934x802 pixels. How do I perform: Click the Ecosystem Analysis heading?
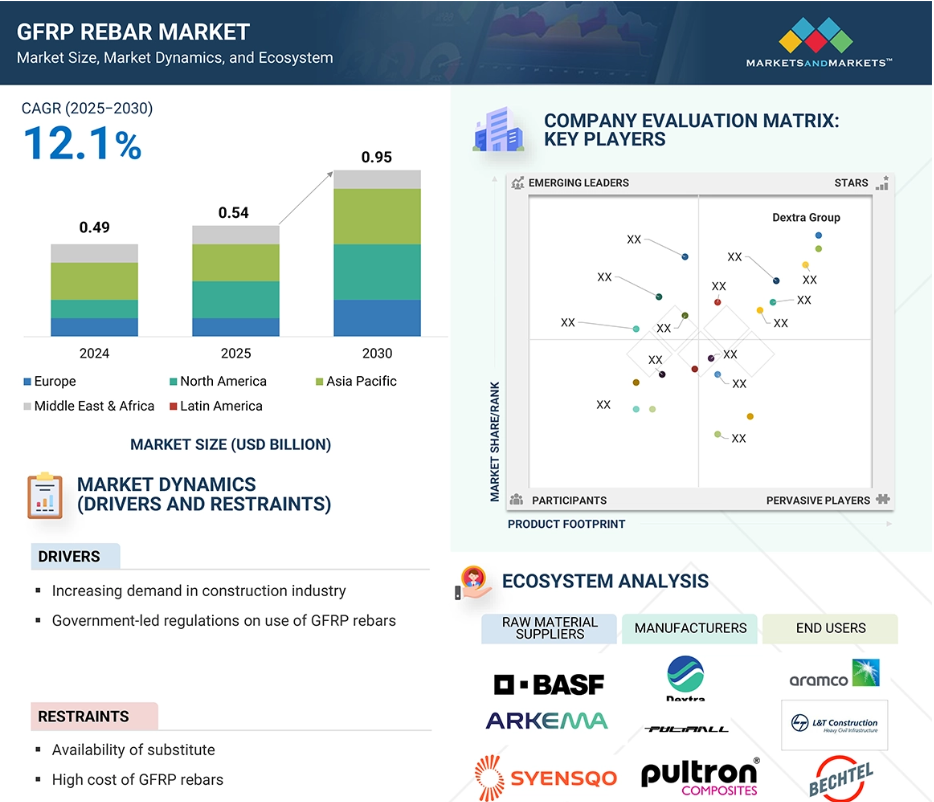[x=605, y=581]
